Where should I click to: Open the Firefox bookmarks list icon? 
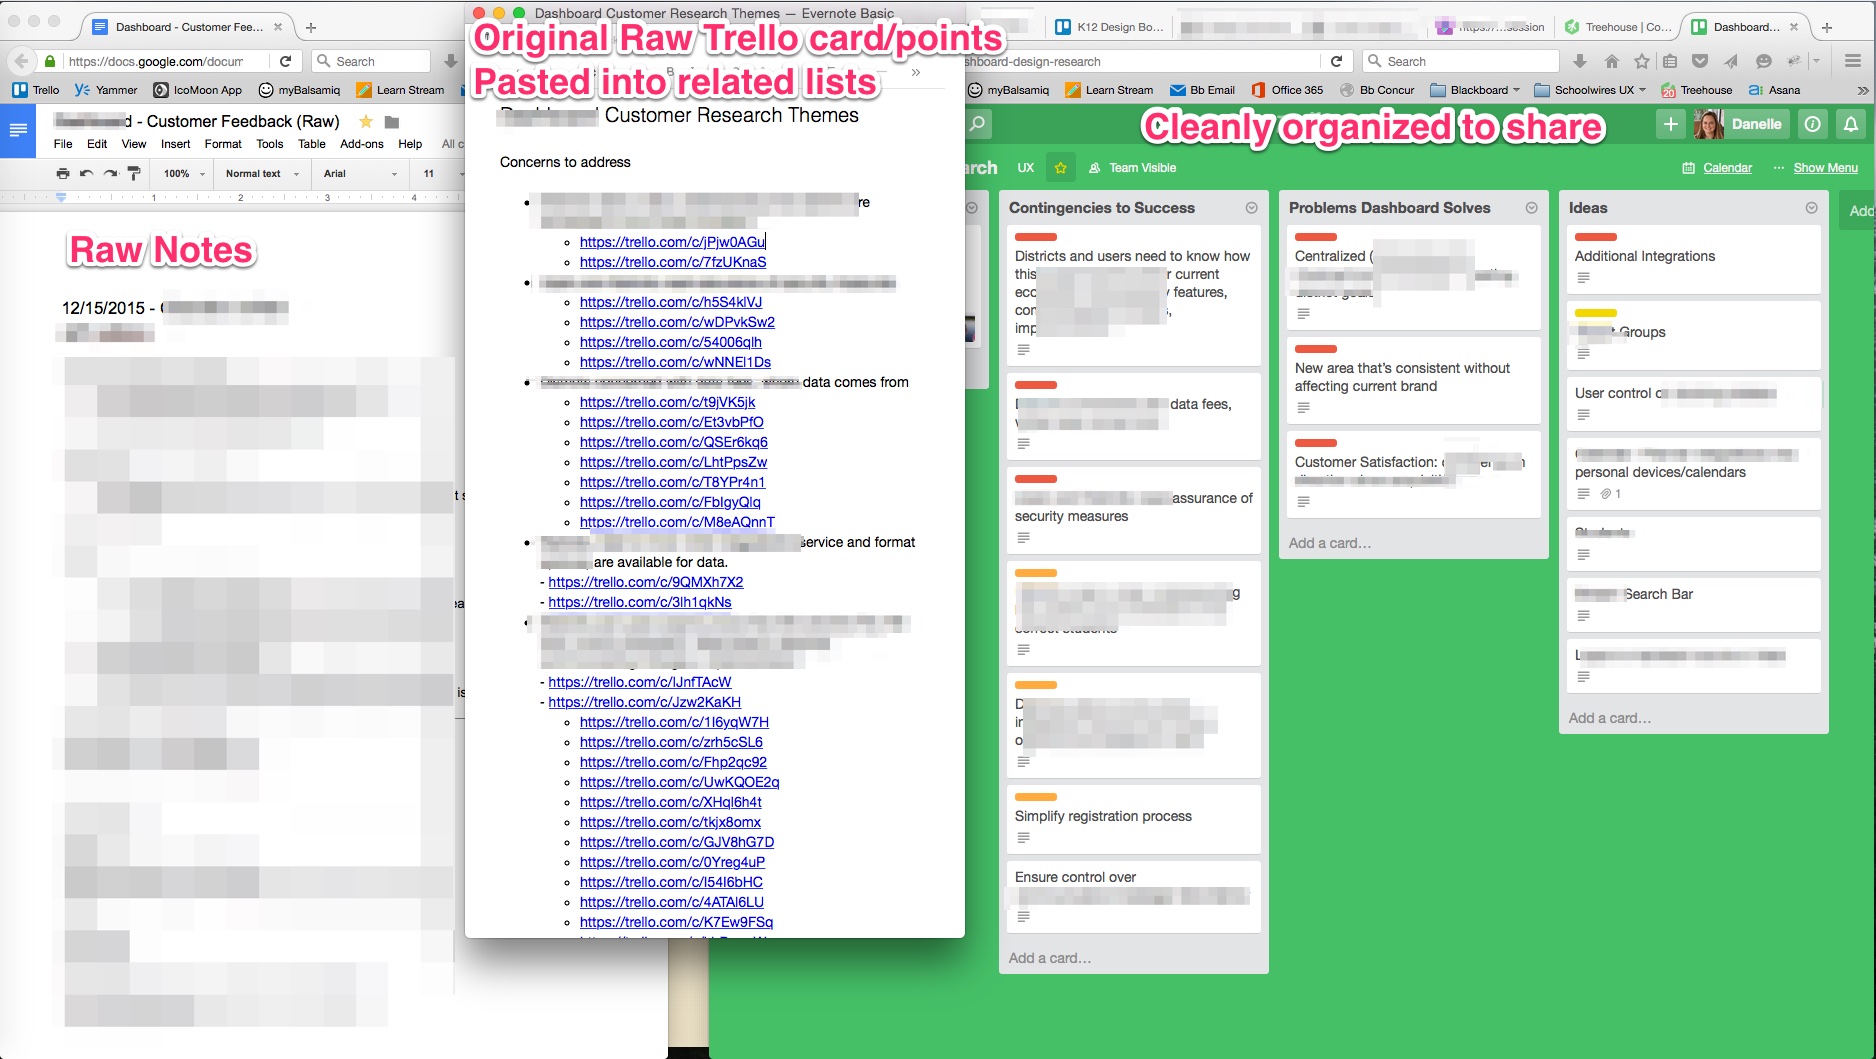pyautogui.click(x=1669, y=61)
